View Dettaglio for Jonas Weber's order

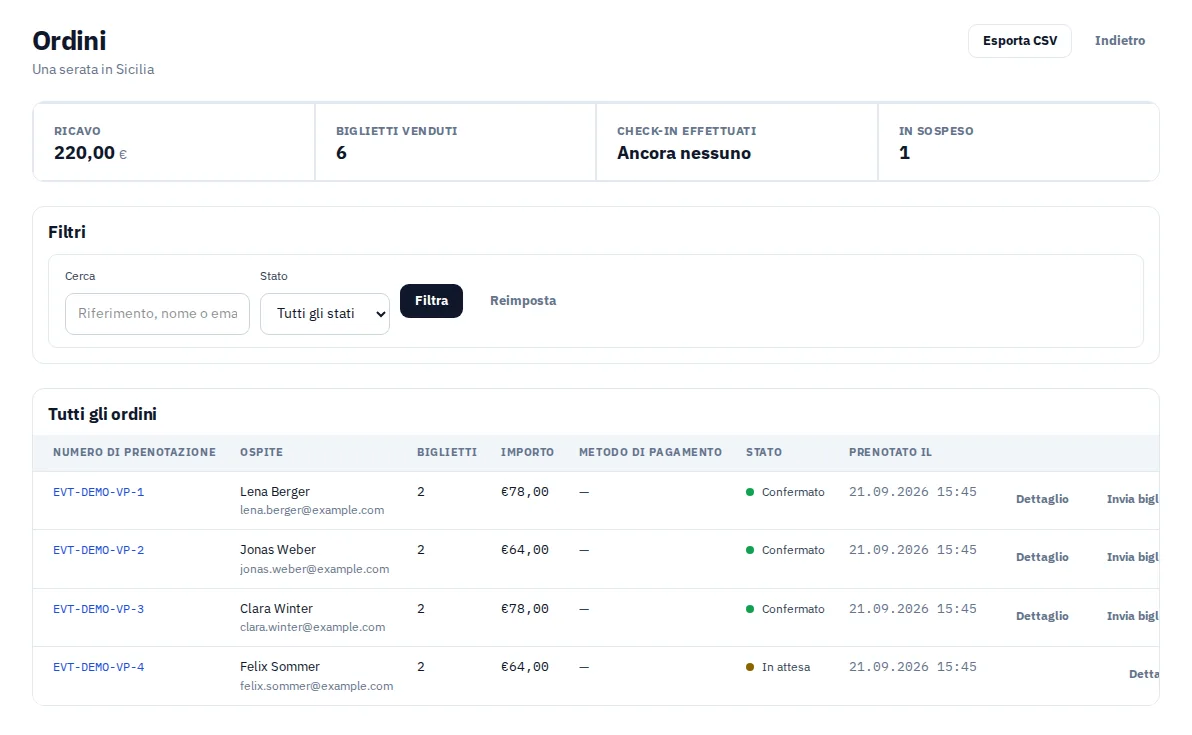pyautogui.click(x=1042, y=557)
